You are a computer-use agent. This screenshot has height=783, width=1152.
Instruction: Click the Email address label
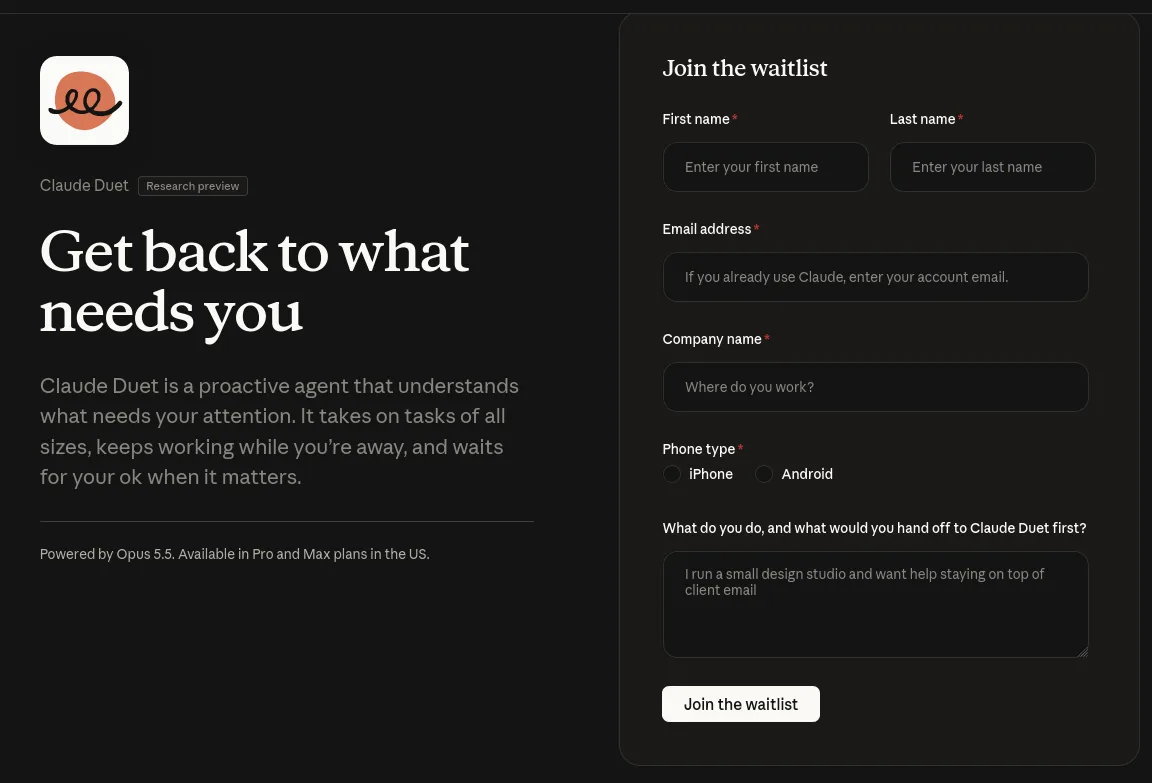(x=707, y=229)
